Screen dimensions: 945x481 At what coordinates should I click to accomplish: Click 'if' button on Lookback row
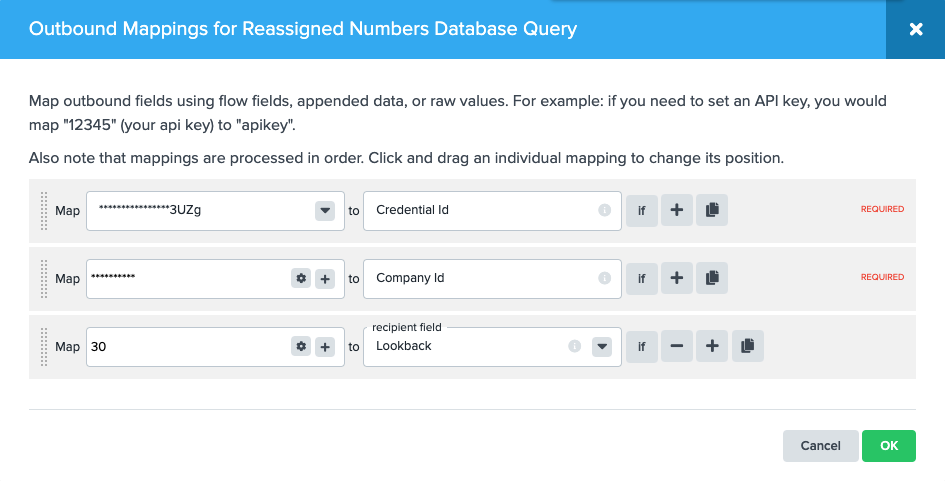coord(641,347)
